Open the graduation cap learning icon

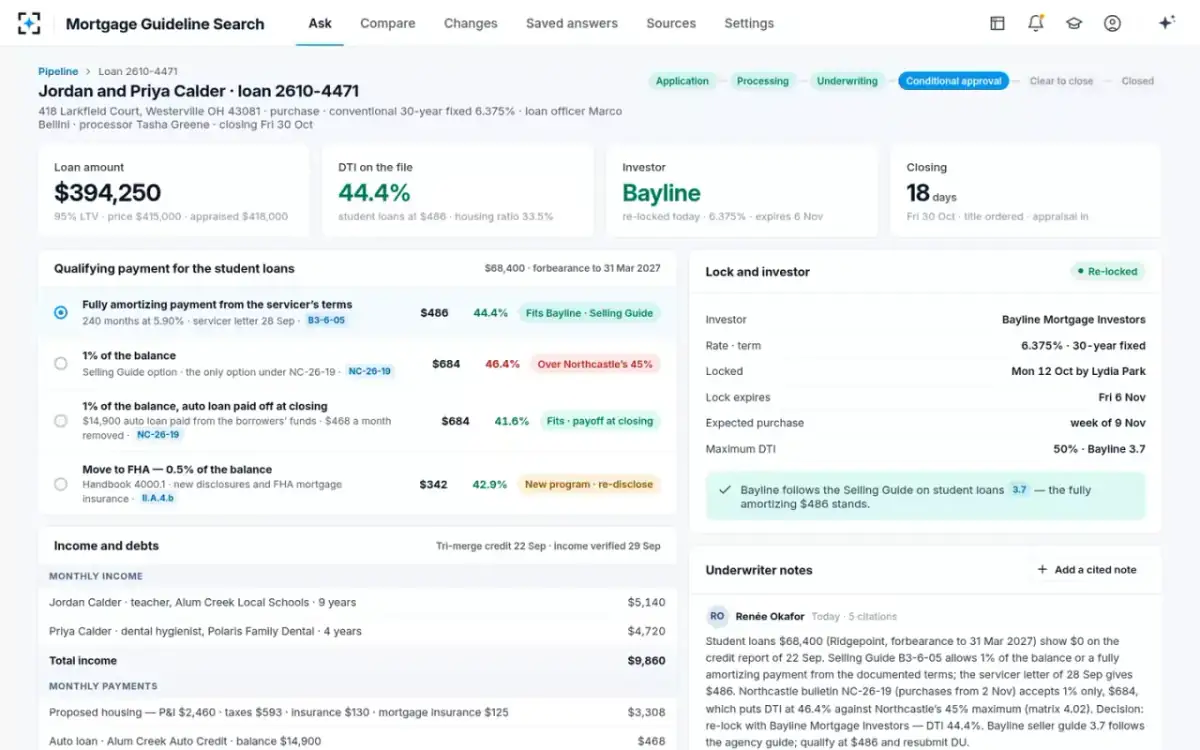pyautogui.click(x=1074, y=23)
